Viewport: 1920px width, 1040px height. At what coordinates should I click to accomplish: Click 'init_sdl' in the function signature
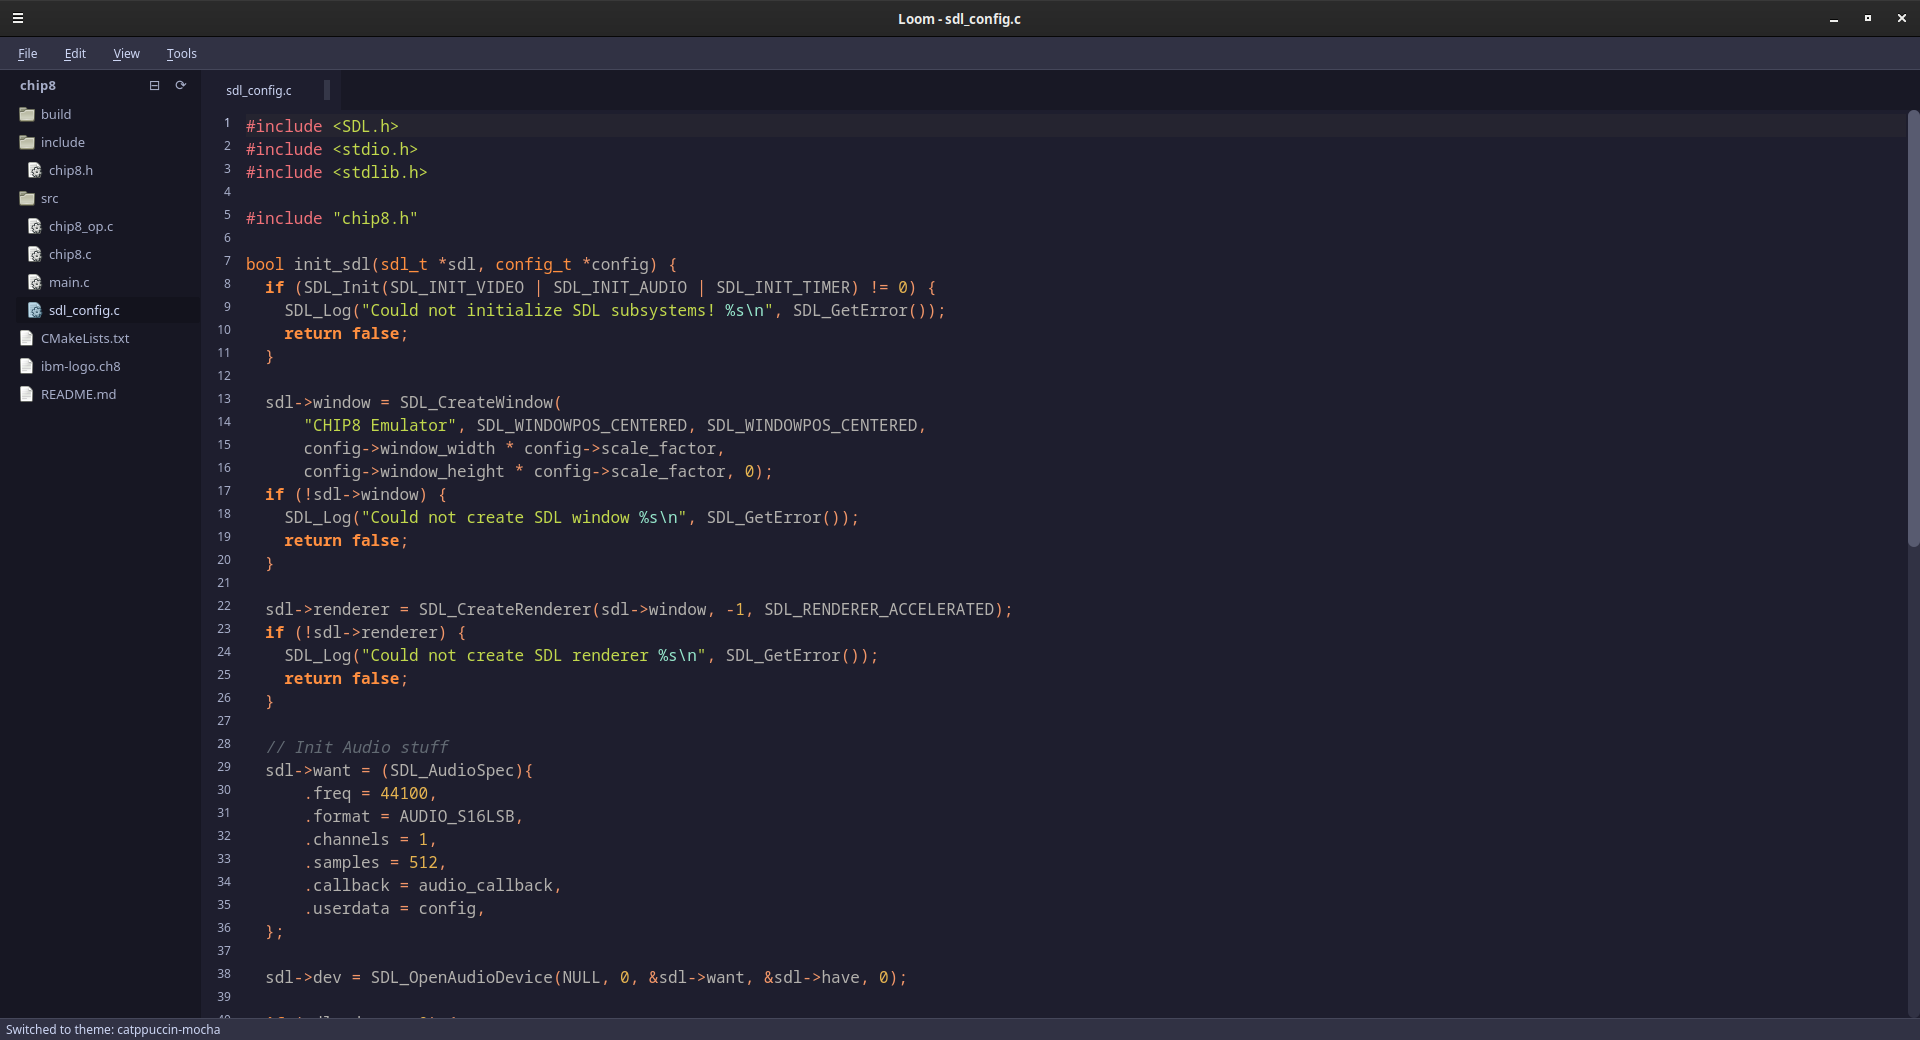point(332,264)
